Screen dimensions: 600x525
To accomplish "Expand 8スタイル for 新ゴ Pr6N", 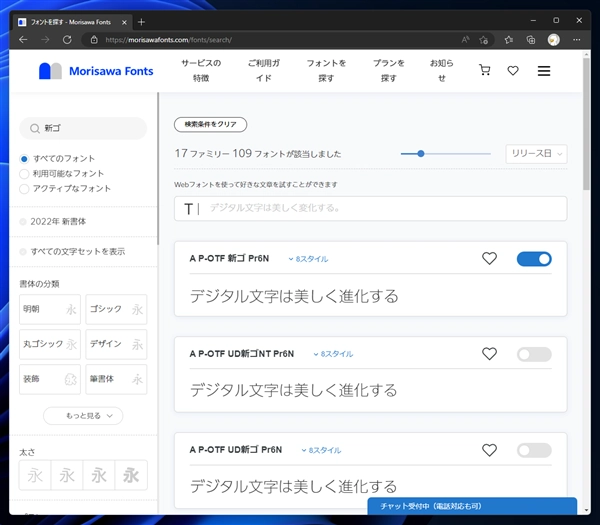I will pos(308,259).
